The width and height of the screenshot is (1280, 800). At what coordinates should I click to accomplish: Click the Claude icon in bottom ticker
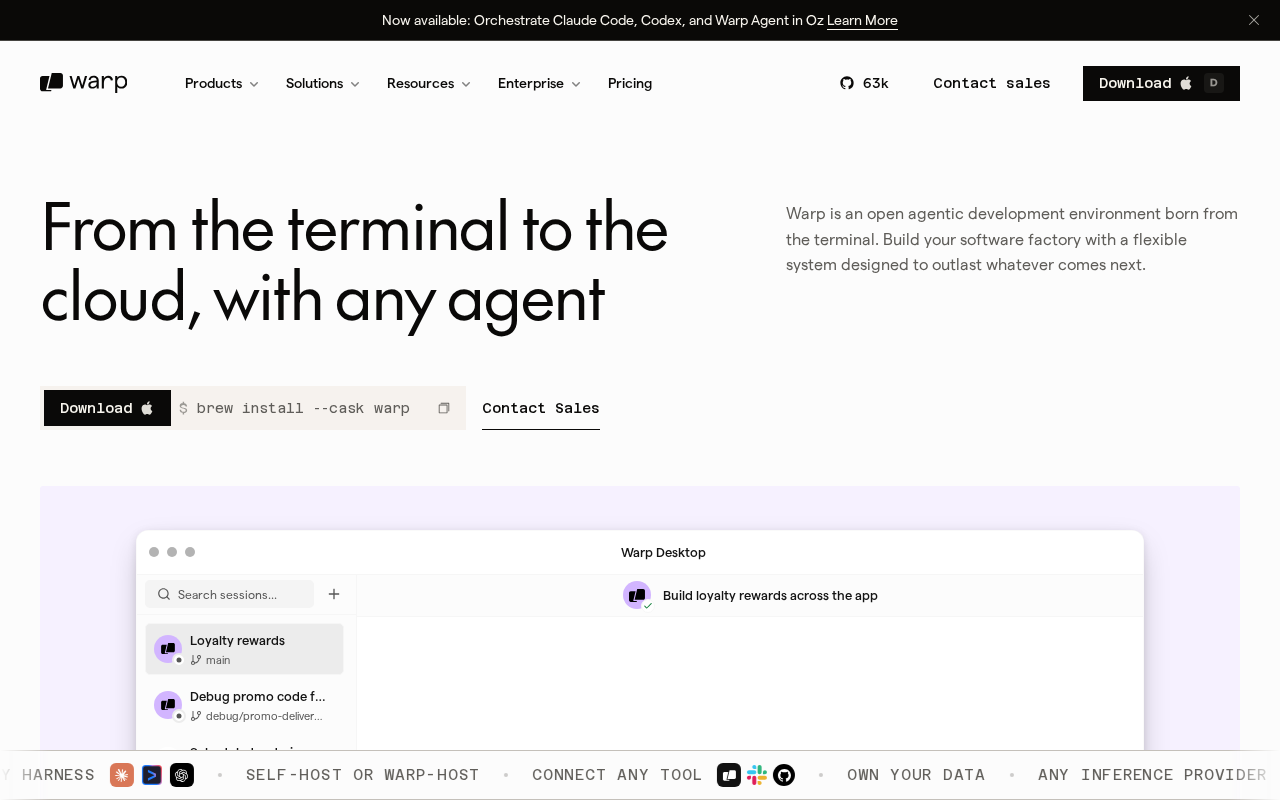coord(122,775)
